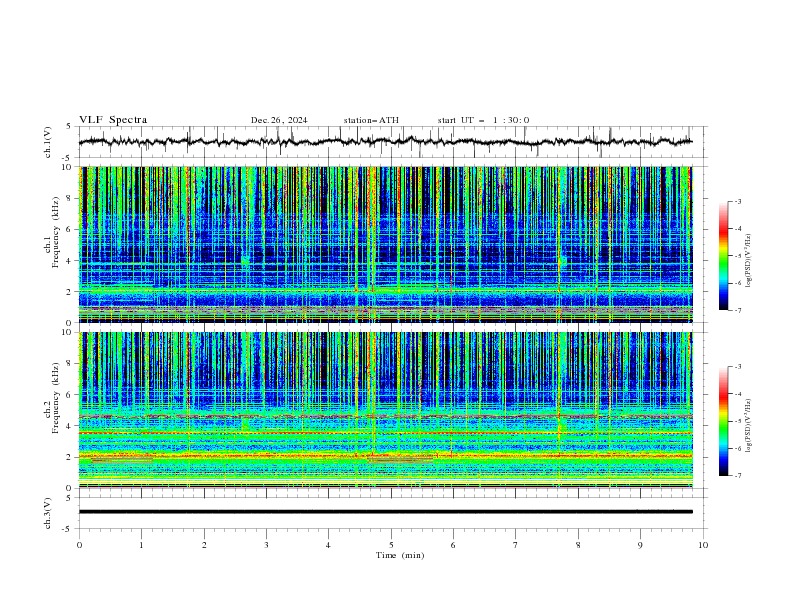The width and height of the screenshot is (792, 612).
Task: Click "-7" on the ch.1 color bar
Action: [x=738, y=310]
